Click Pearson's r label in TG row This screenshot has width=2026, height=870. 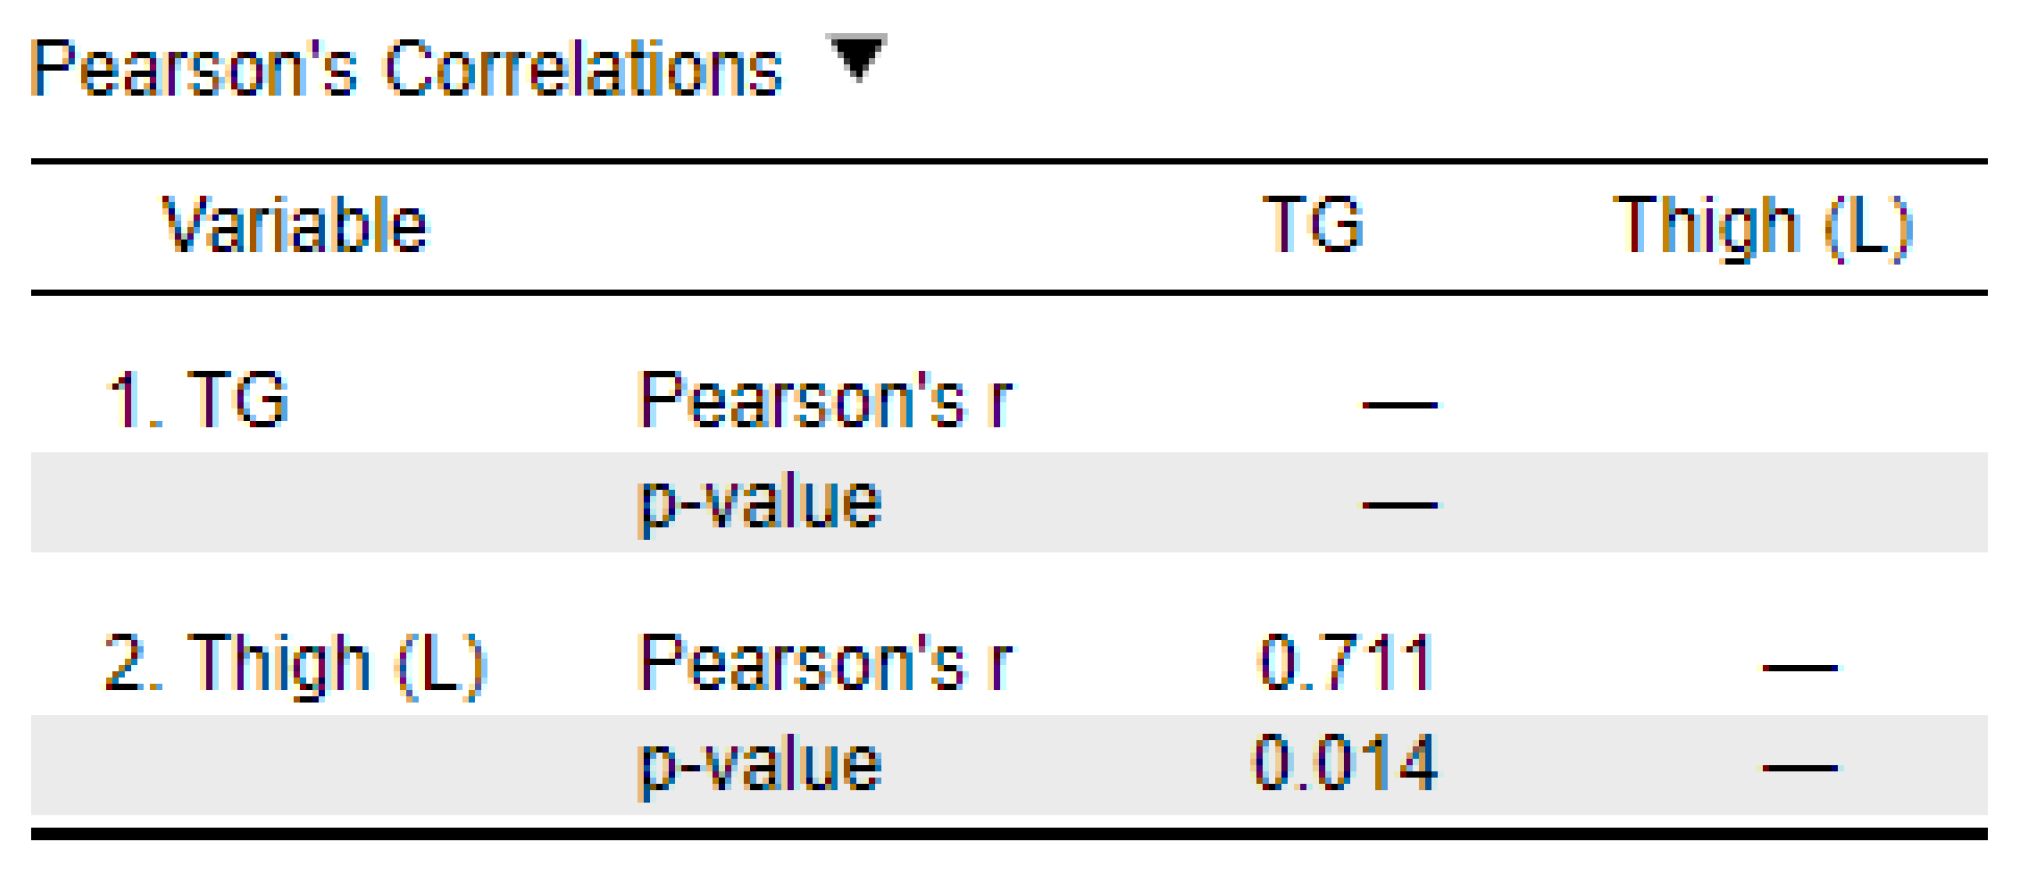pyautogui.click(x=825, y=400)
